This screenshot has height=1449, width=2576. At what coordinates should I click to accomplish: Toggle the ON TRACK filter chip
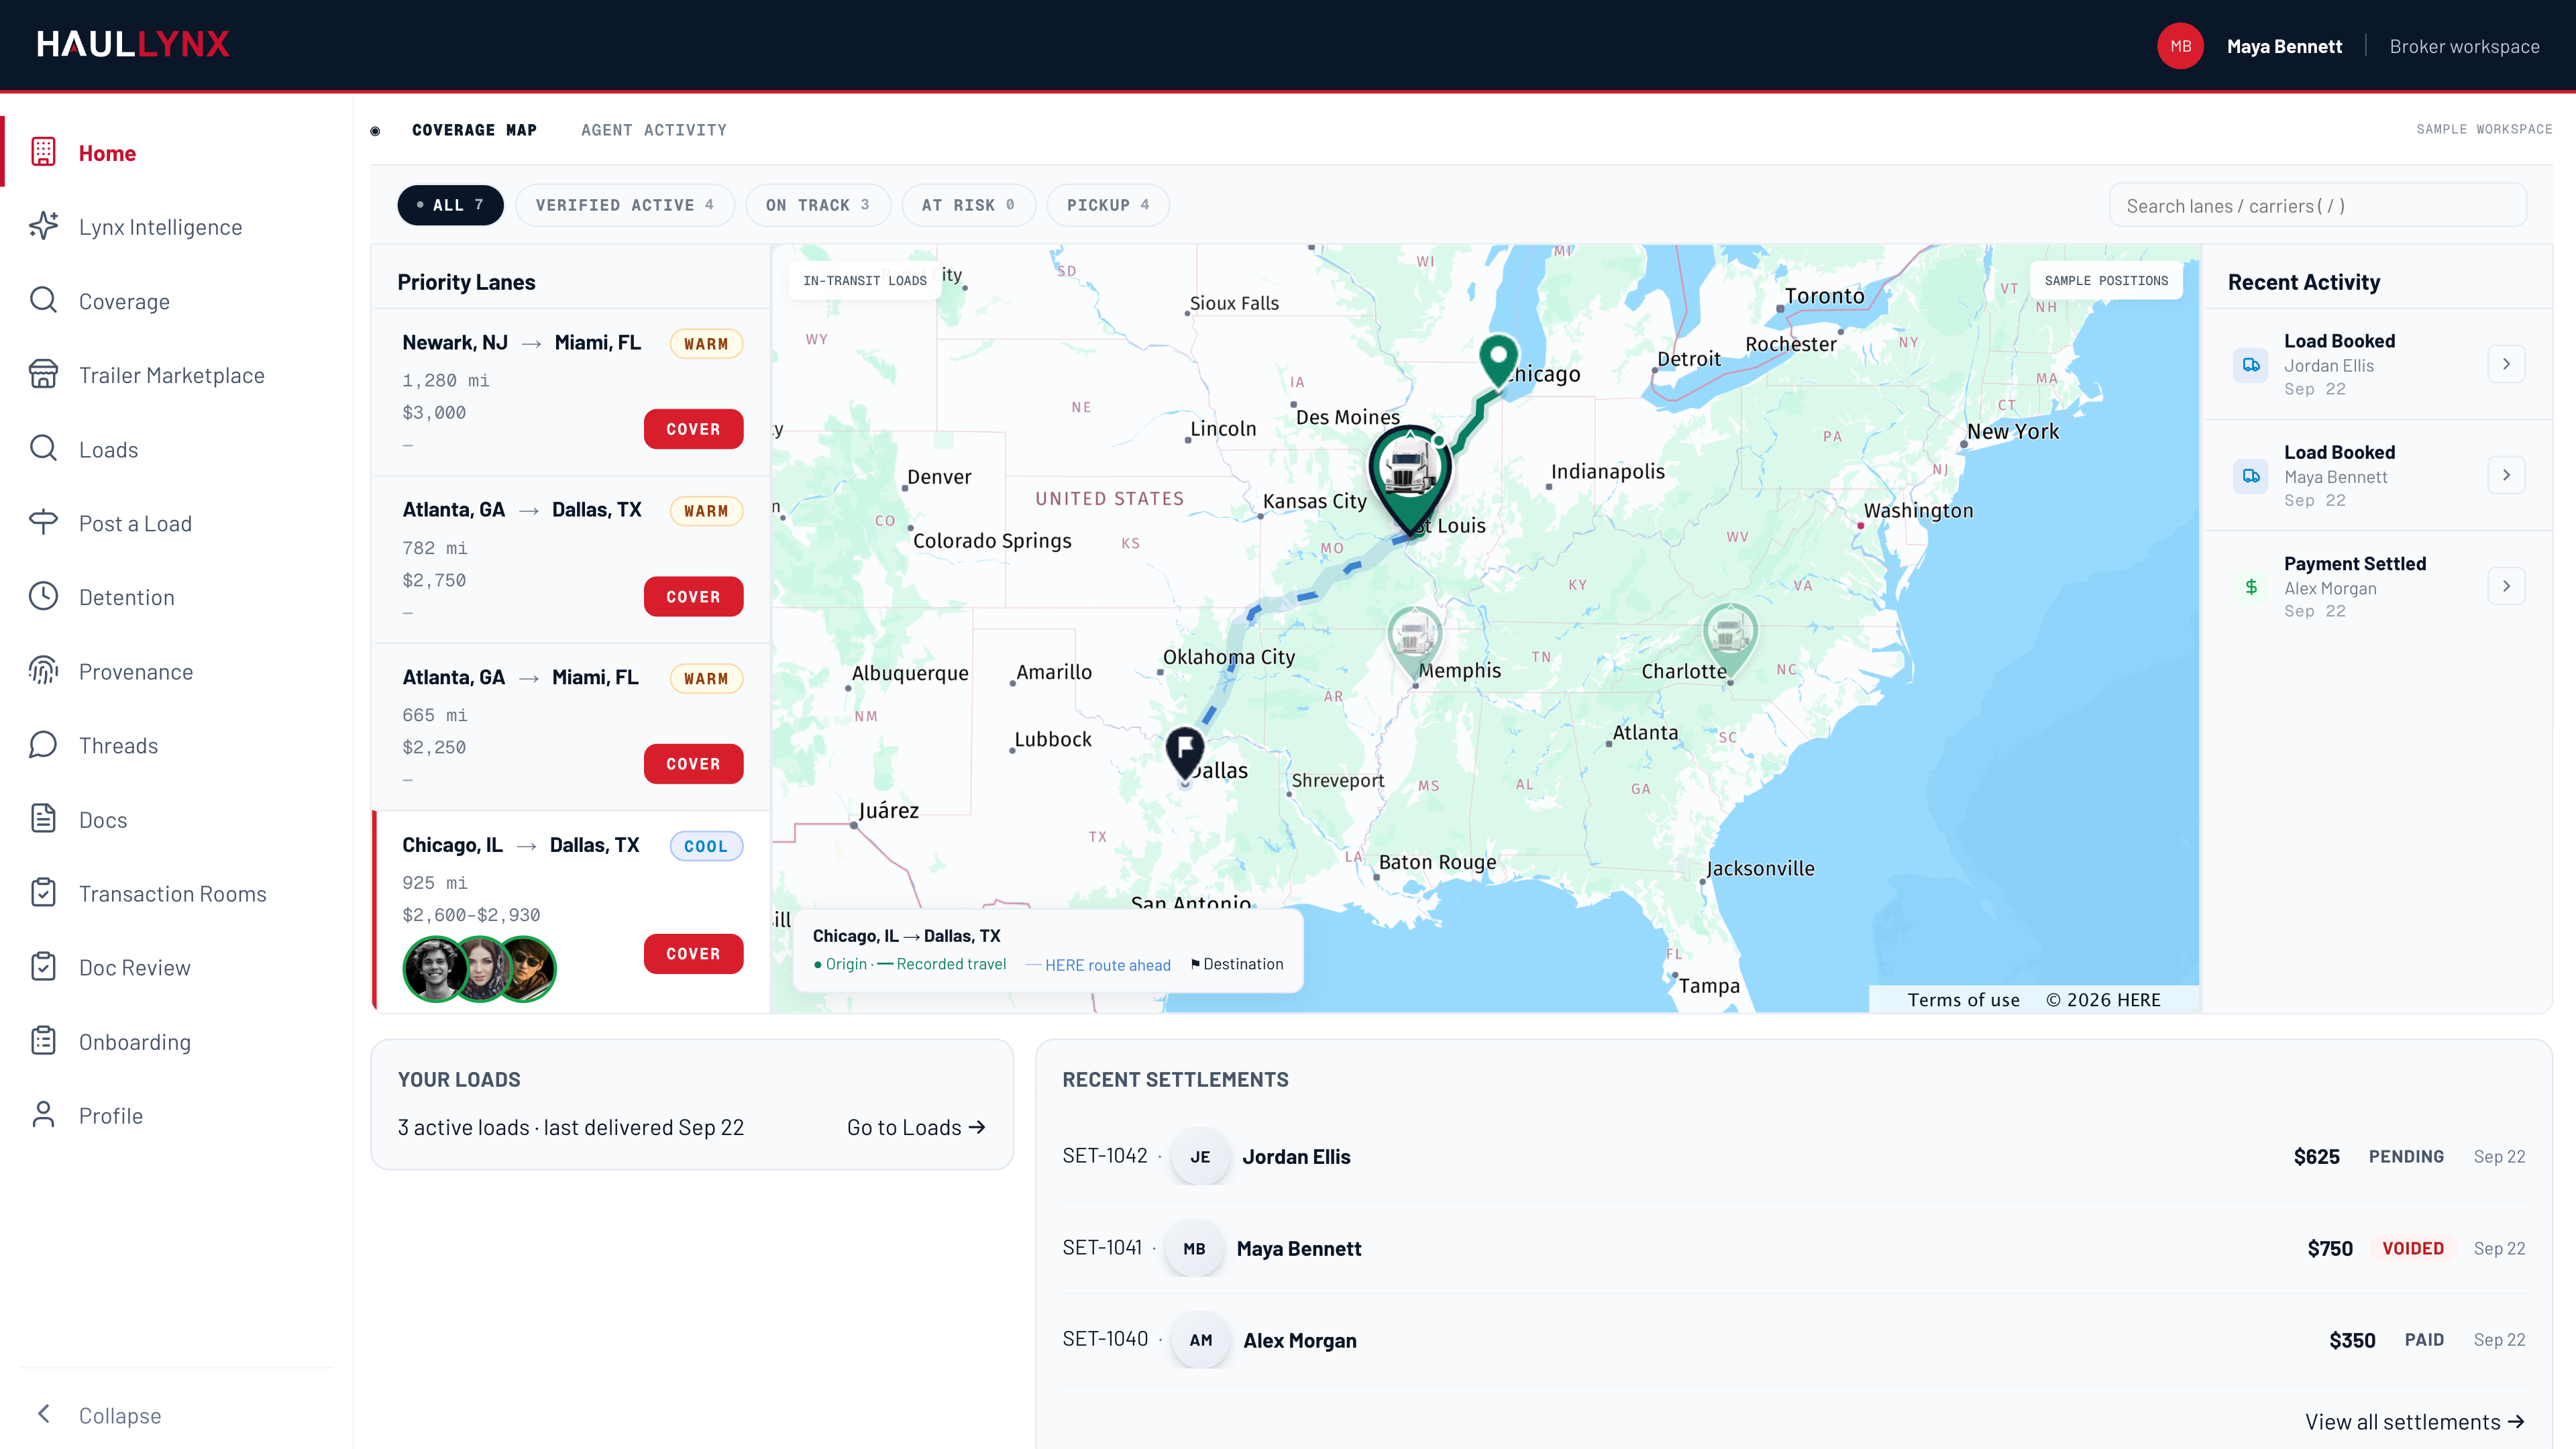pyautogui.click(x=818, y=205)
